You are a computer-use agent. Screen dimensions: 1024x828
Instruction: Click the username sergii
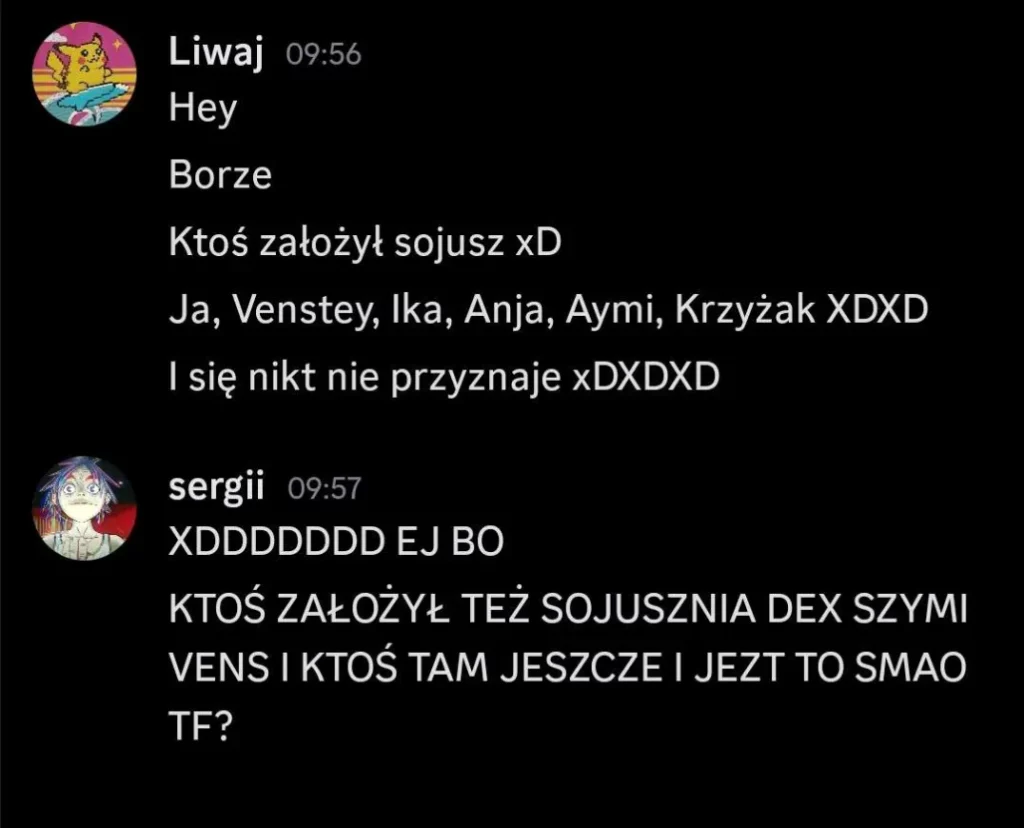point(216,486)
